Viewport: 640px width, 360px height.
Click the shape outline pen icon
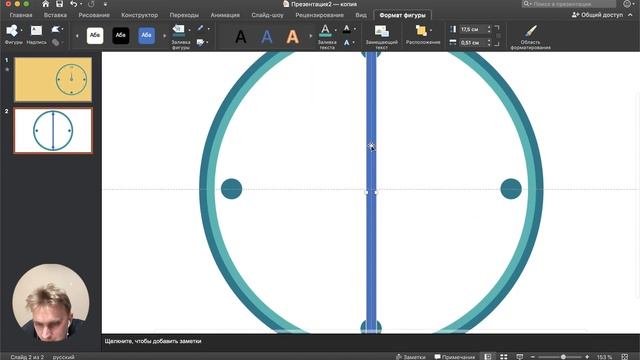200,28
